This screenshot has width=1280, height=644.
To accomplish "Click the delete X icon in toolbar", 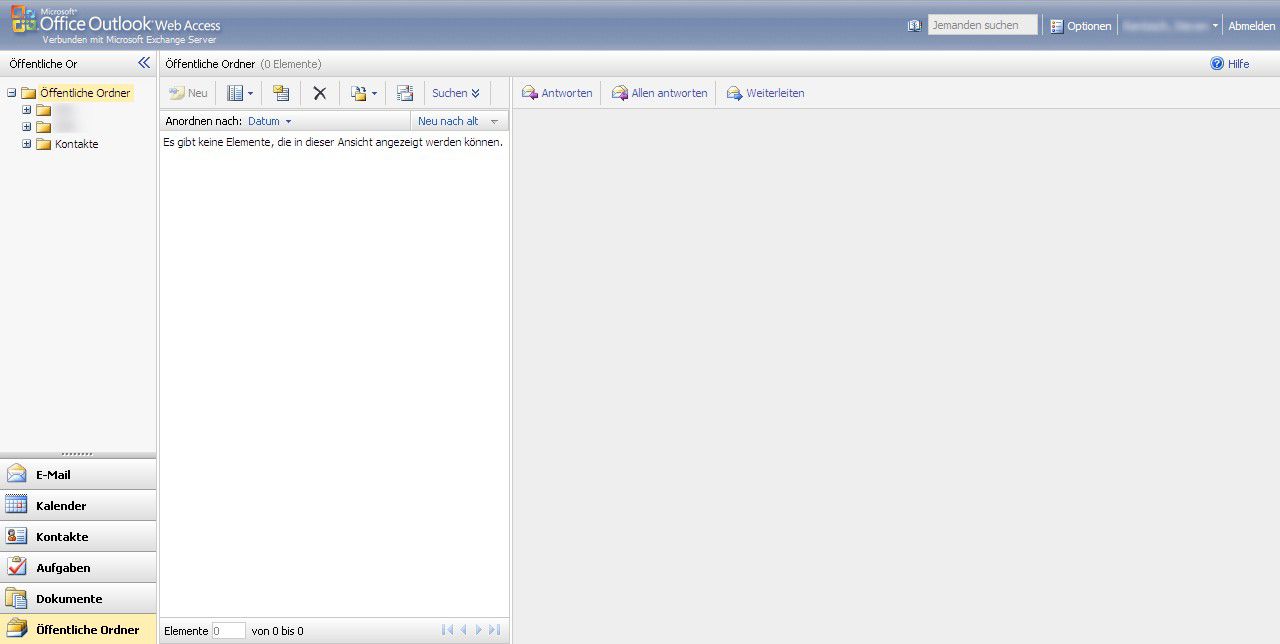I will coord(320,93).
